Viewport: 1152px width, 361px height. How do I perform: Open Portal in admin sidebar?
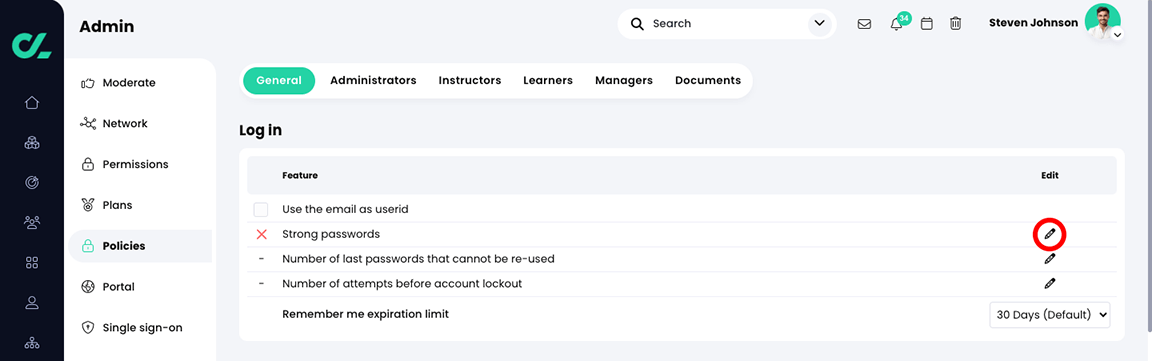point(140,287)
